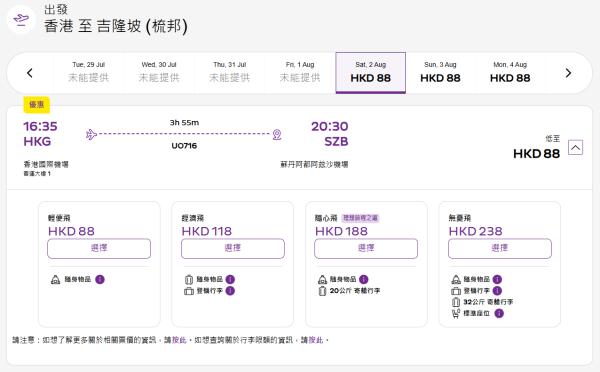Select Thu, 31 Jul date tab
This screenshot has width=600, height=372.
pos(230,72)
